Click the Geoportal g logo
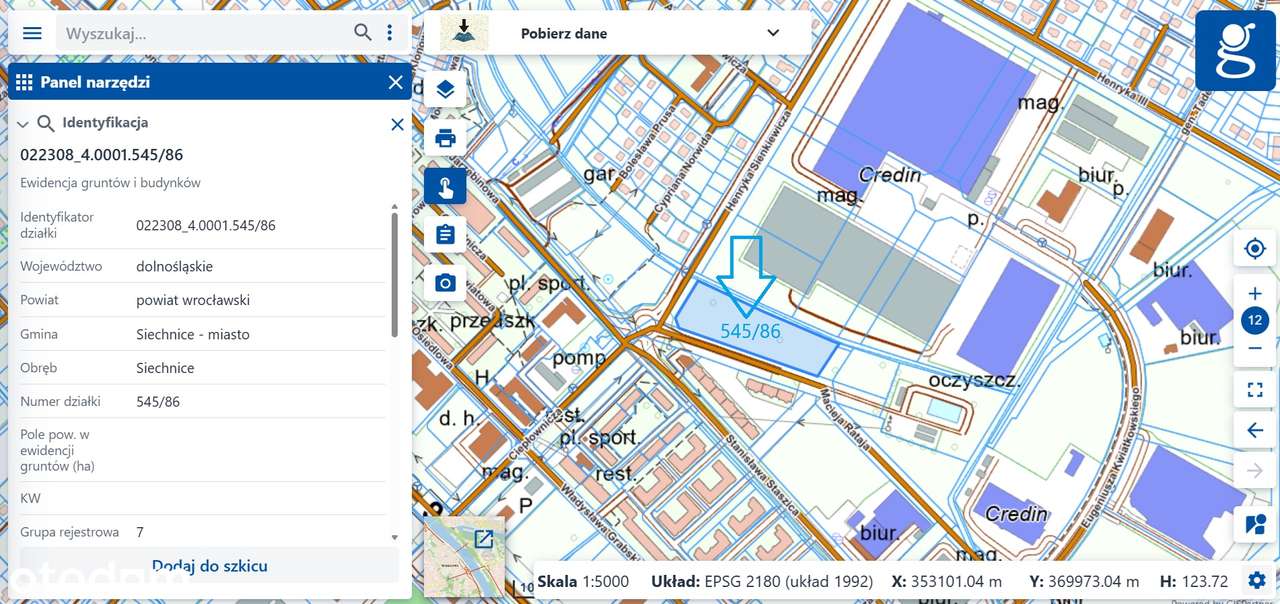 (x=1234, y=50)
